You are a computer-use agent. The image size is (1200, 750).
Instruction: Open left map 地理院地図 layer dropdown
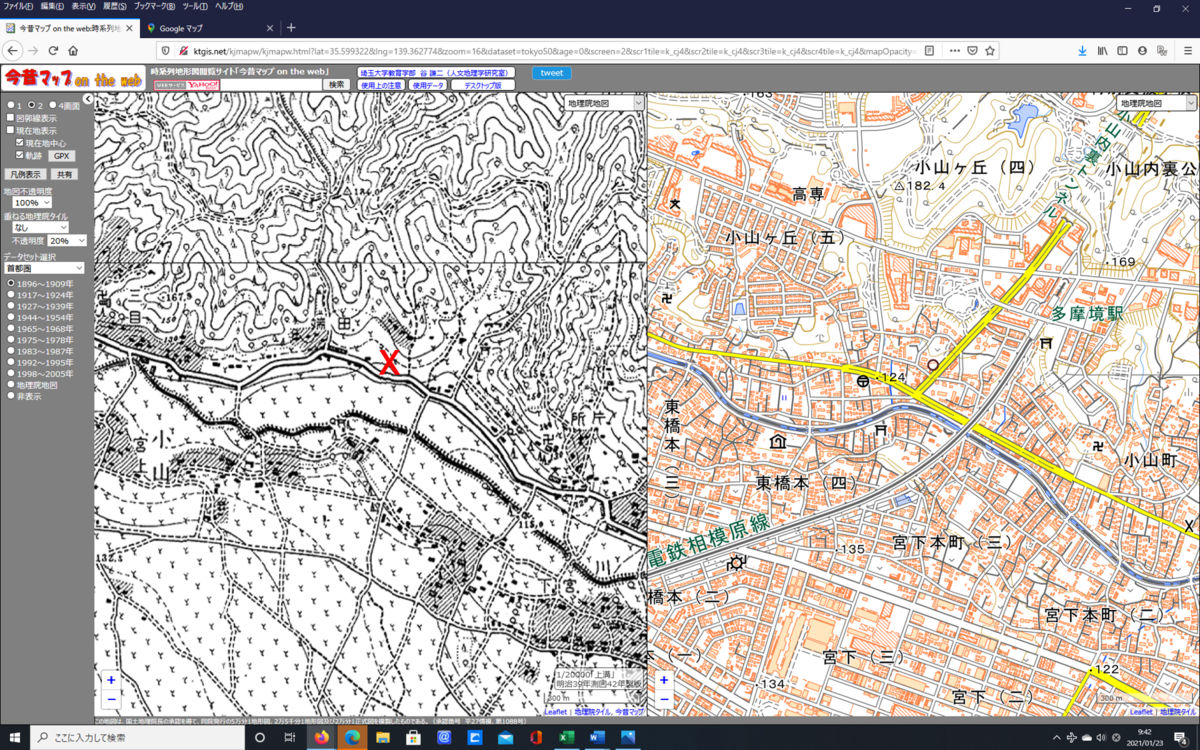pos(604,103)
